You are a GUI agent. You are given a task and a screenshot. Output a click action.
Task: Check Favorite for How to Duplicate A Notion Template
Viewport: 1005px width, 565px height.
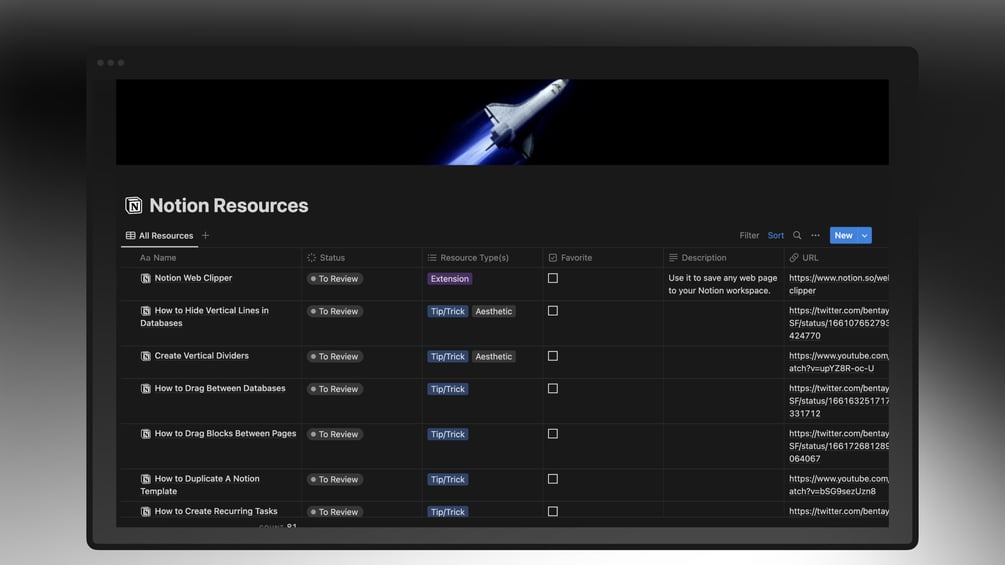(x=552, y=479)
